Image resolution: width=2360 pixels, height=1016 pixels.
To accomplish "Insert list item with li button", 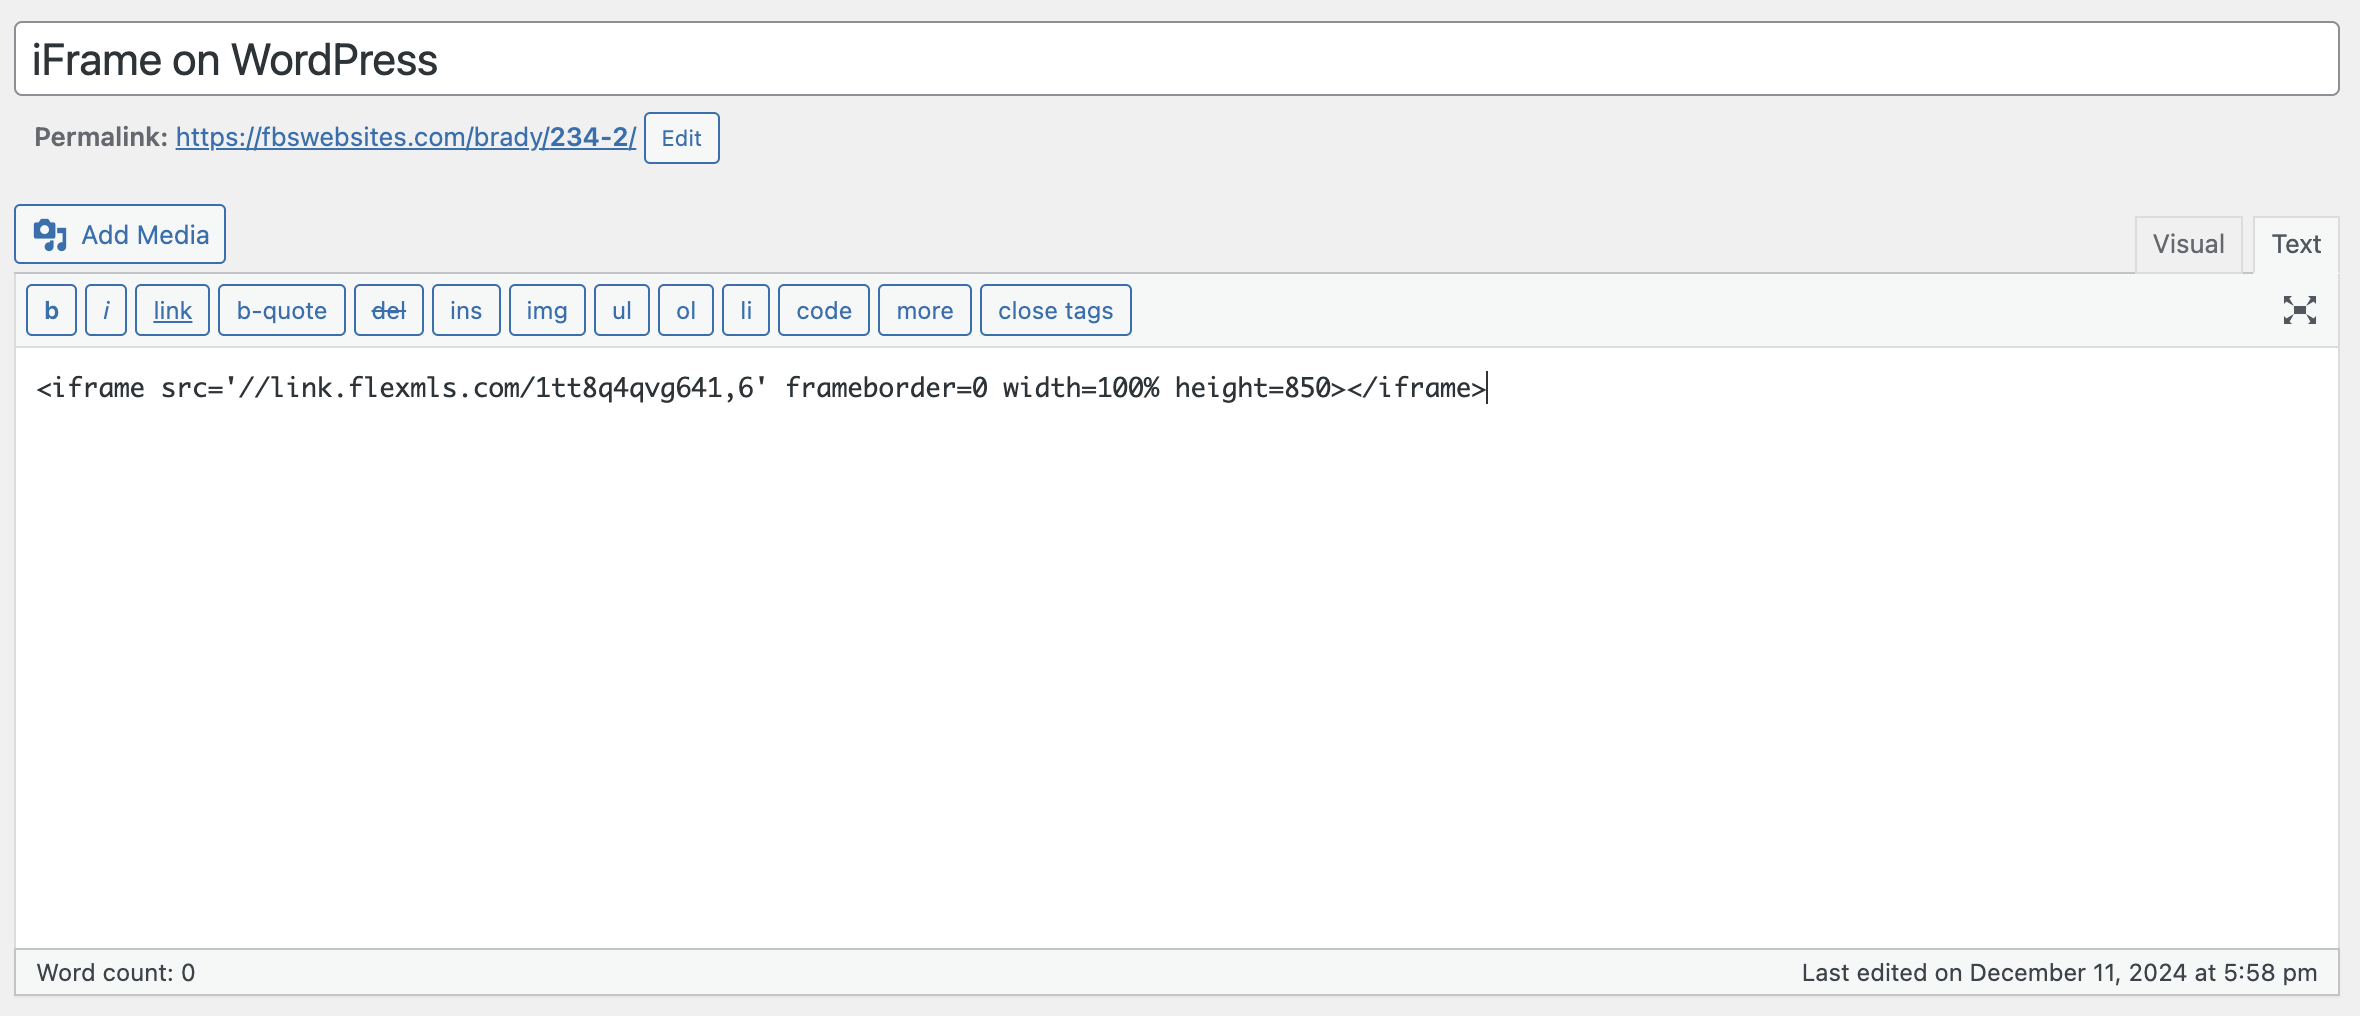I will pyautogui.click(x=746, y=310).
